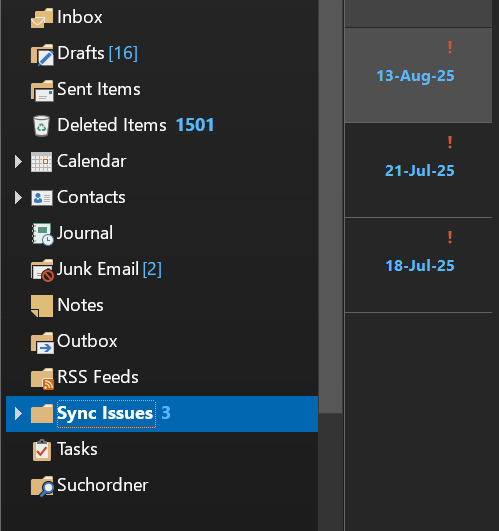This screenshot has width=499, height=531.
Task: Select the message dated 21-Jul-25
Action: (x=418, y=170)
